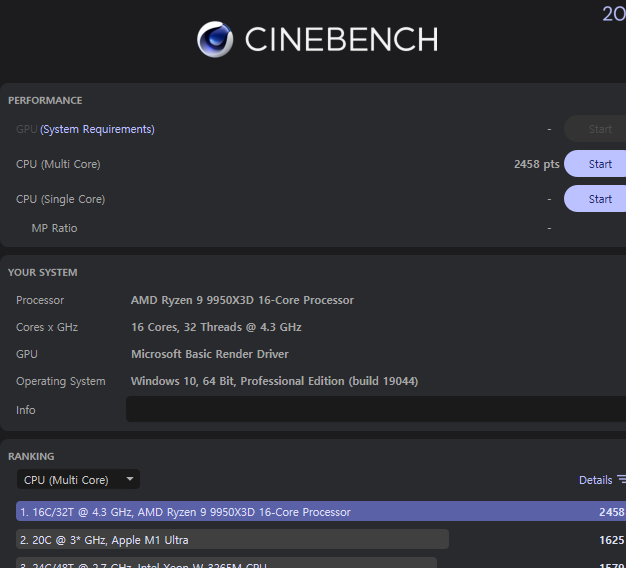Click the CPU (Multi Core) performance label
This screenshot has height=568, width=626.
tap(58, 164)
